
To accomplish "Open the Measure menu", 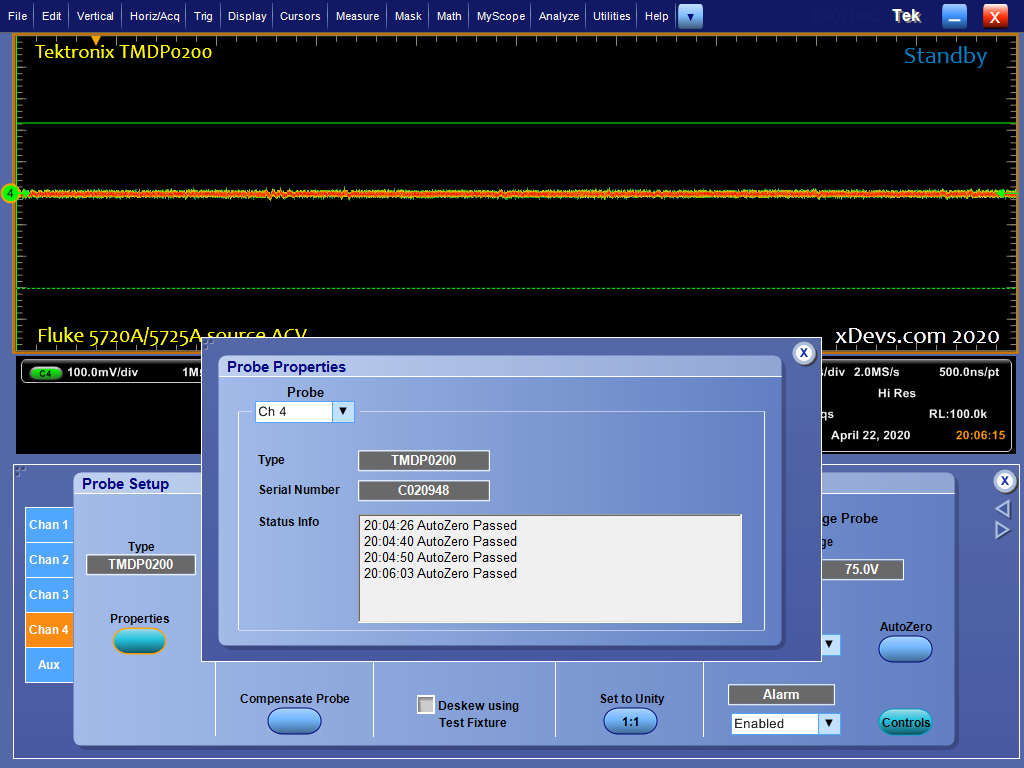I will coord(357,16).
